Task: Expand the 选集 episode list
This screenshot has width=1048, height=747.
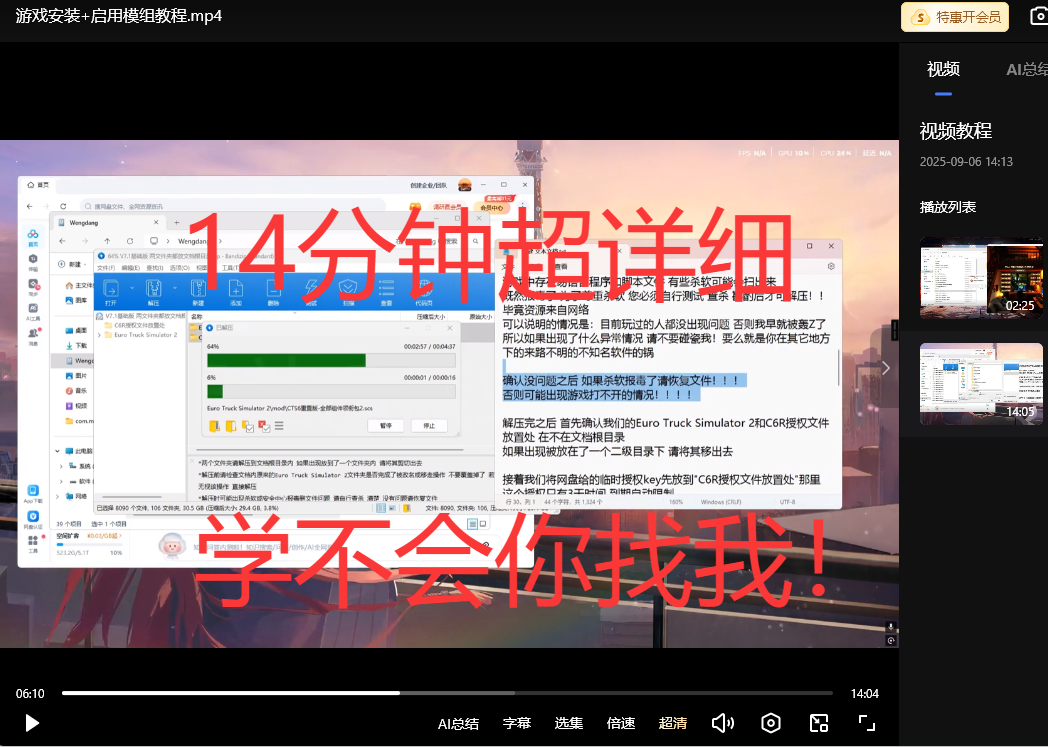Action: coord(569,723)
